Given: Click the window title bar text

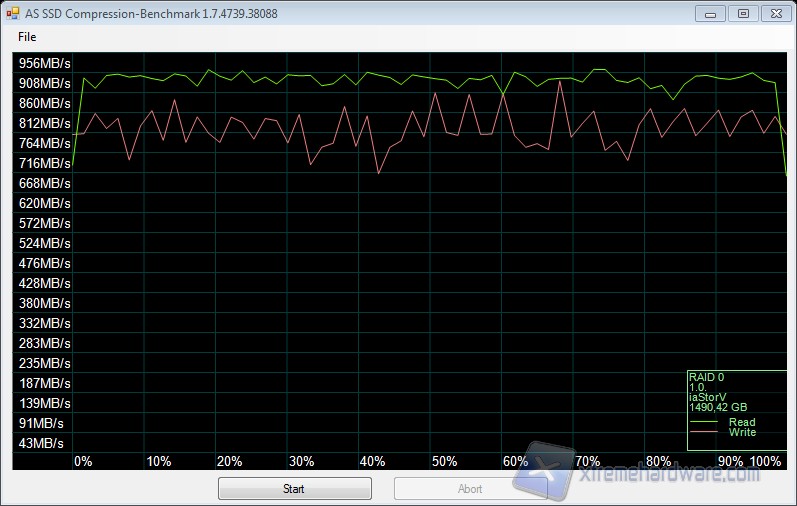Looking at the screenshot, I should [150, 14].
